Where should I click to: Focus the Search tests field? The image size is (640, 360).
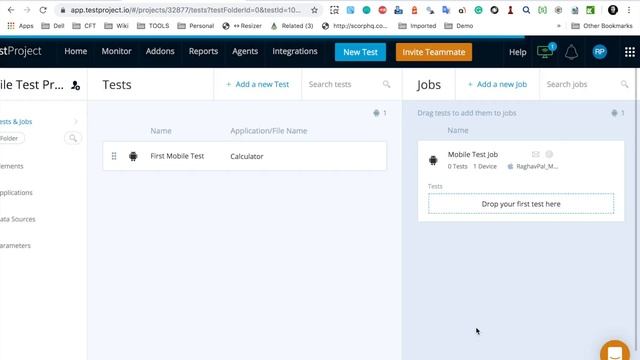pyautogui.click(x=343, y=84)
